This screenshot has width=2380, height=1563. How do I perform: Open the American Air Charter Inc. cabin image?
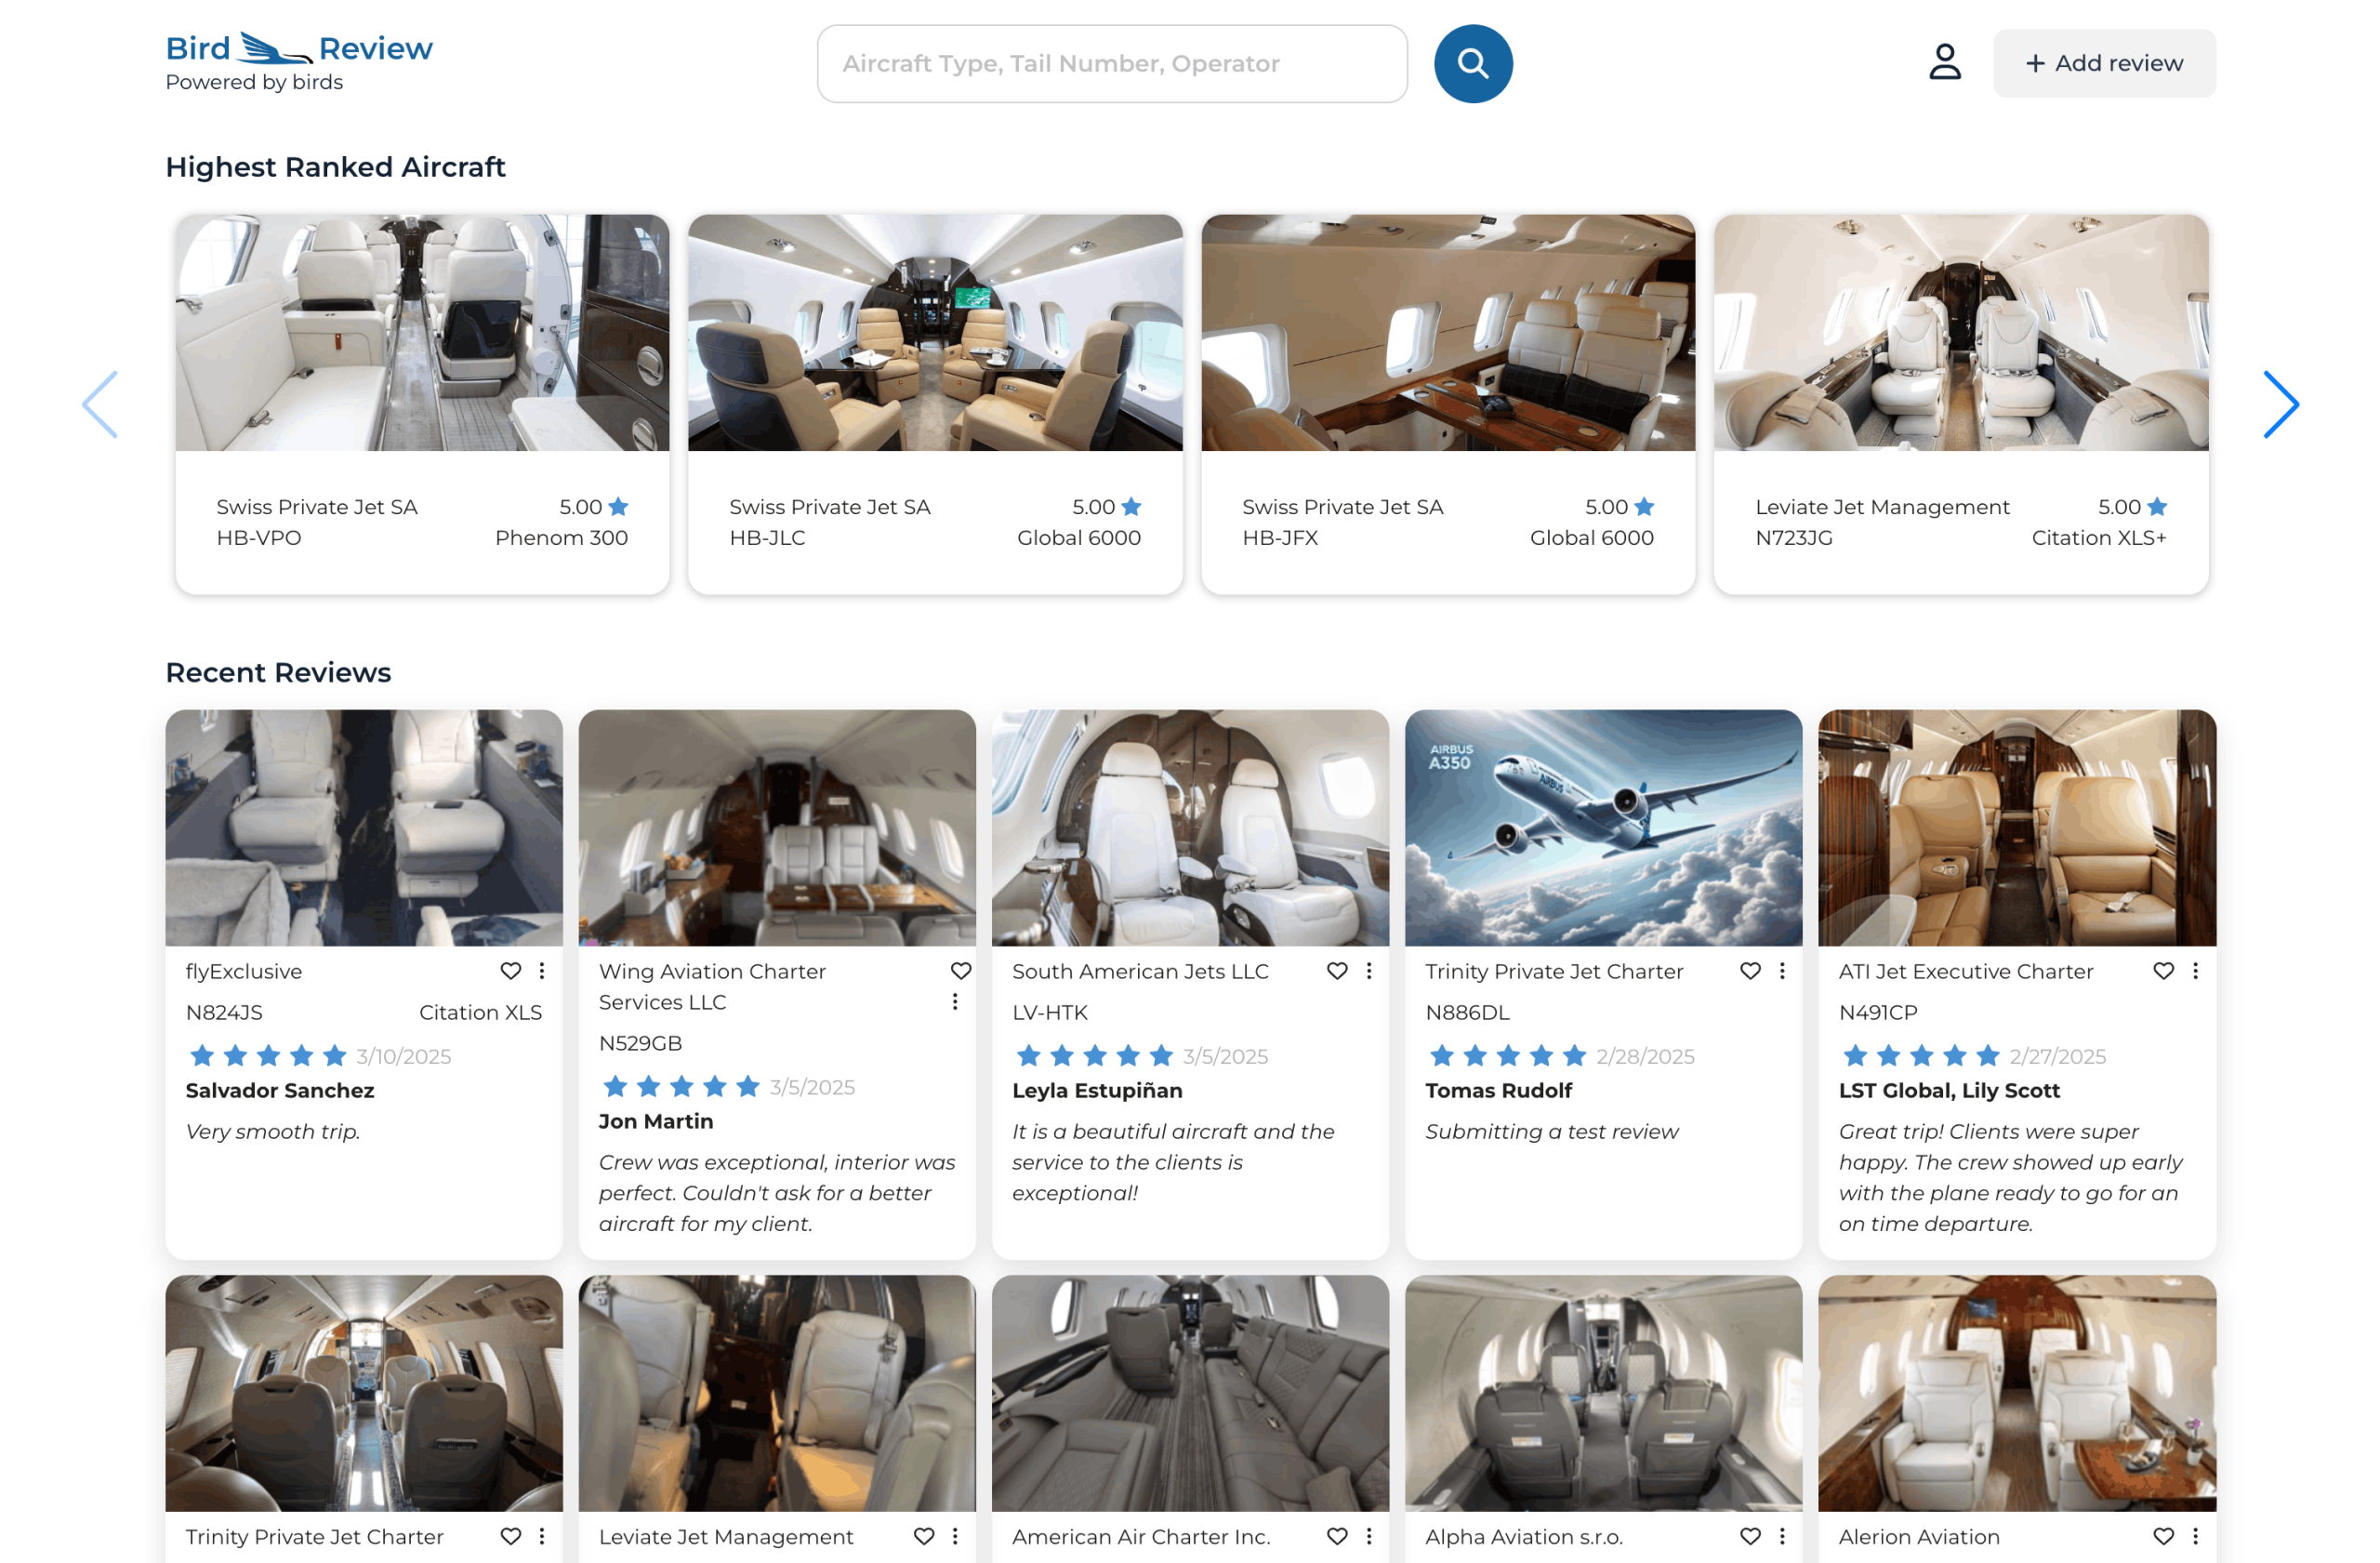point(1190,1393)
